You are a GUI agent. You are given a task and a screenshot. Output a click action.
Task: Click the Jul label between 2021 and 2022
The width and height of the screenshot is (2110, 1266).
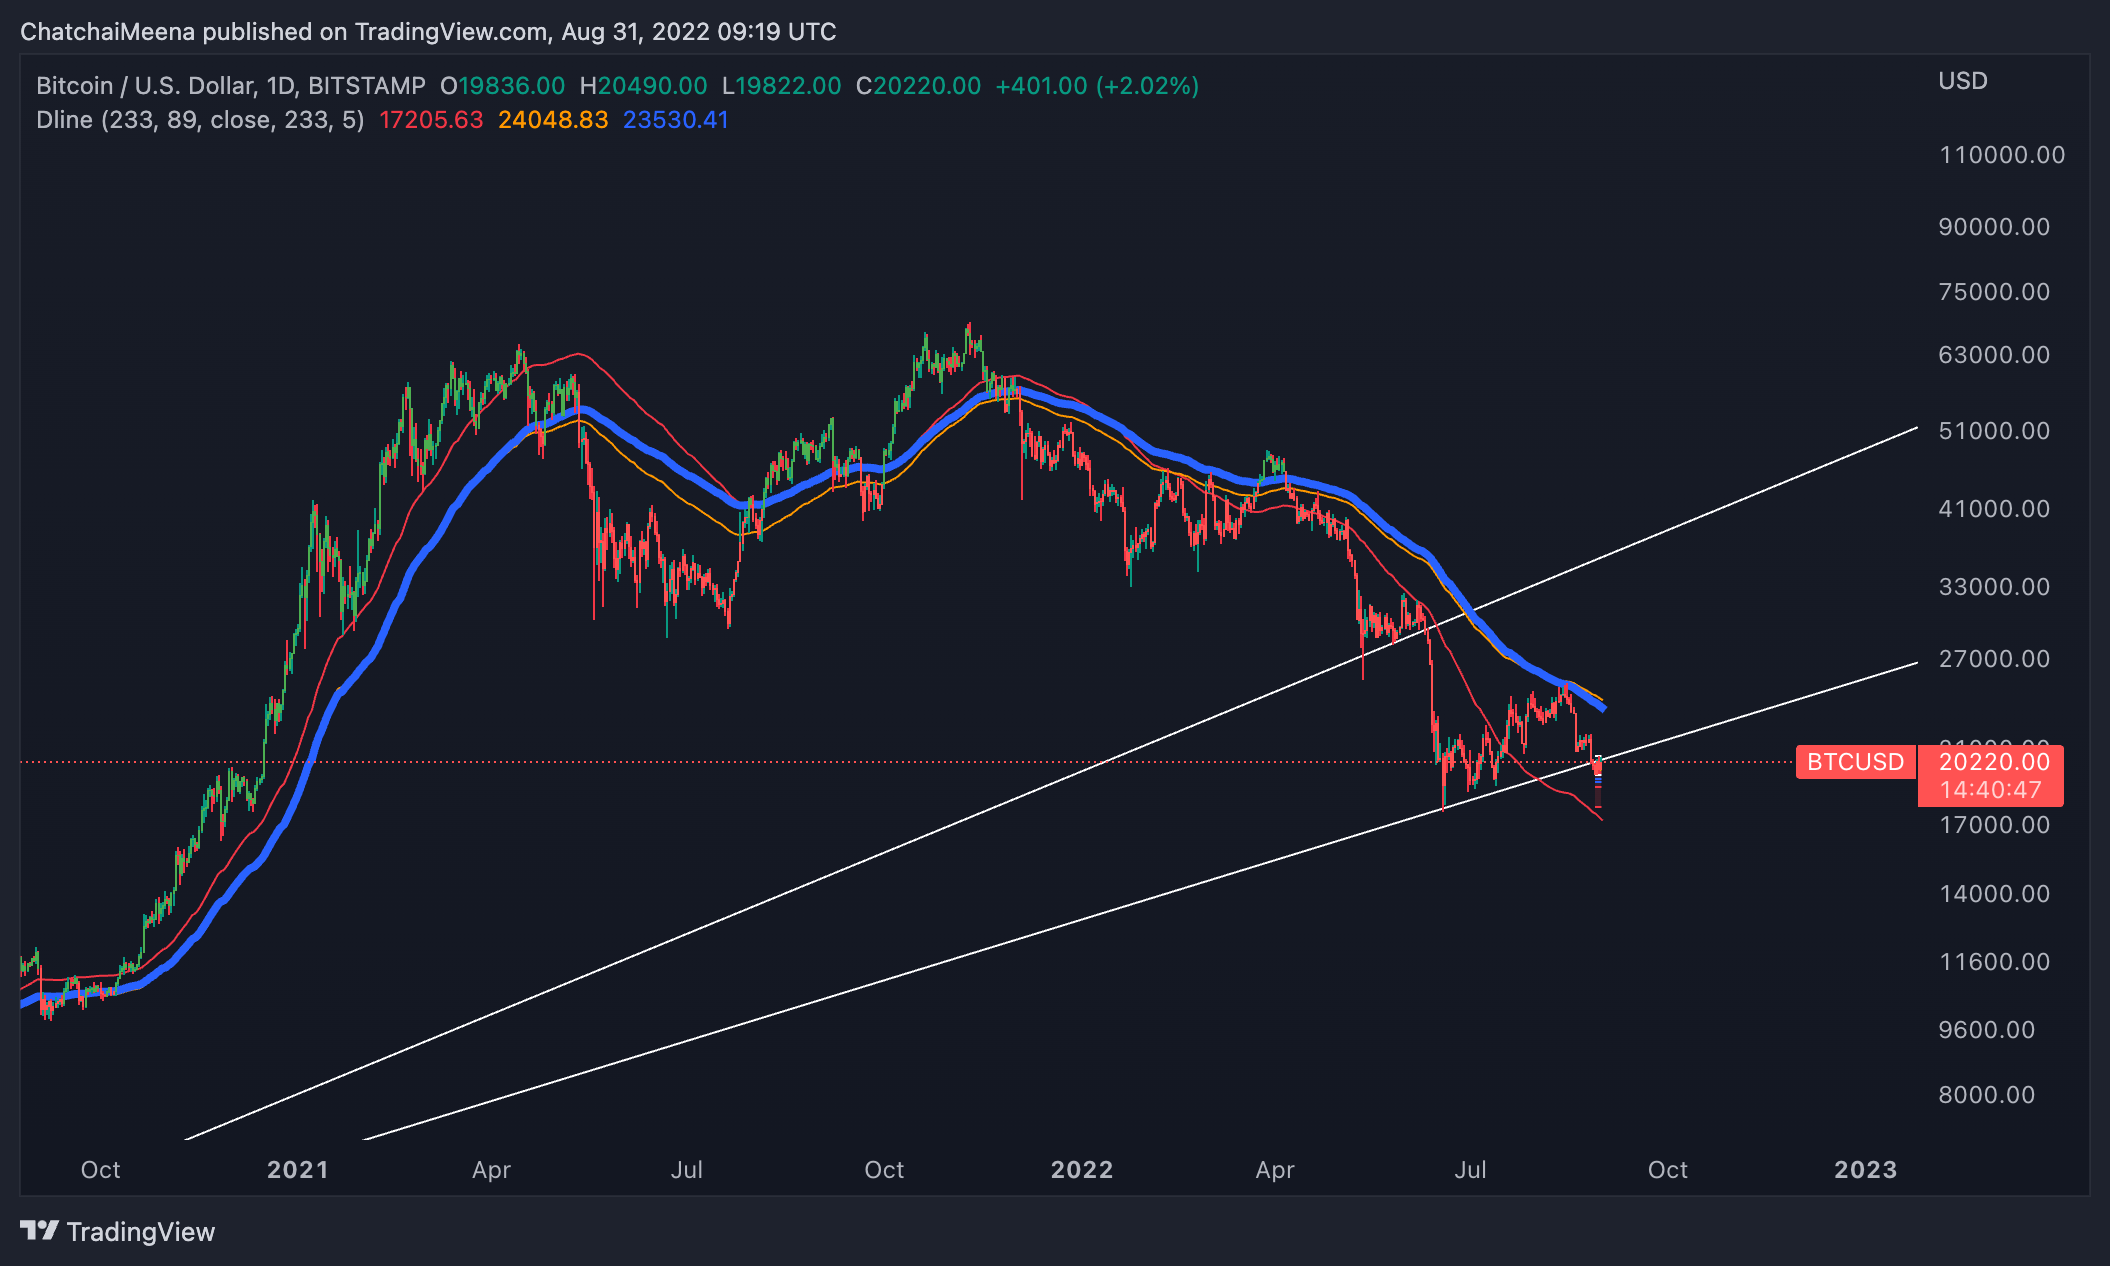[x=687, y=1170]
